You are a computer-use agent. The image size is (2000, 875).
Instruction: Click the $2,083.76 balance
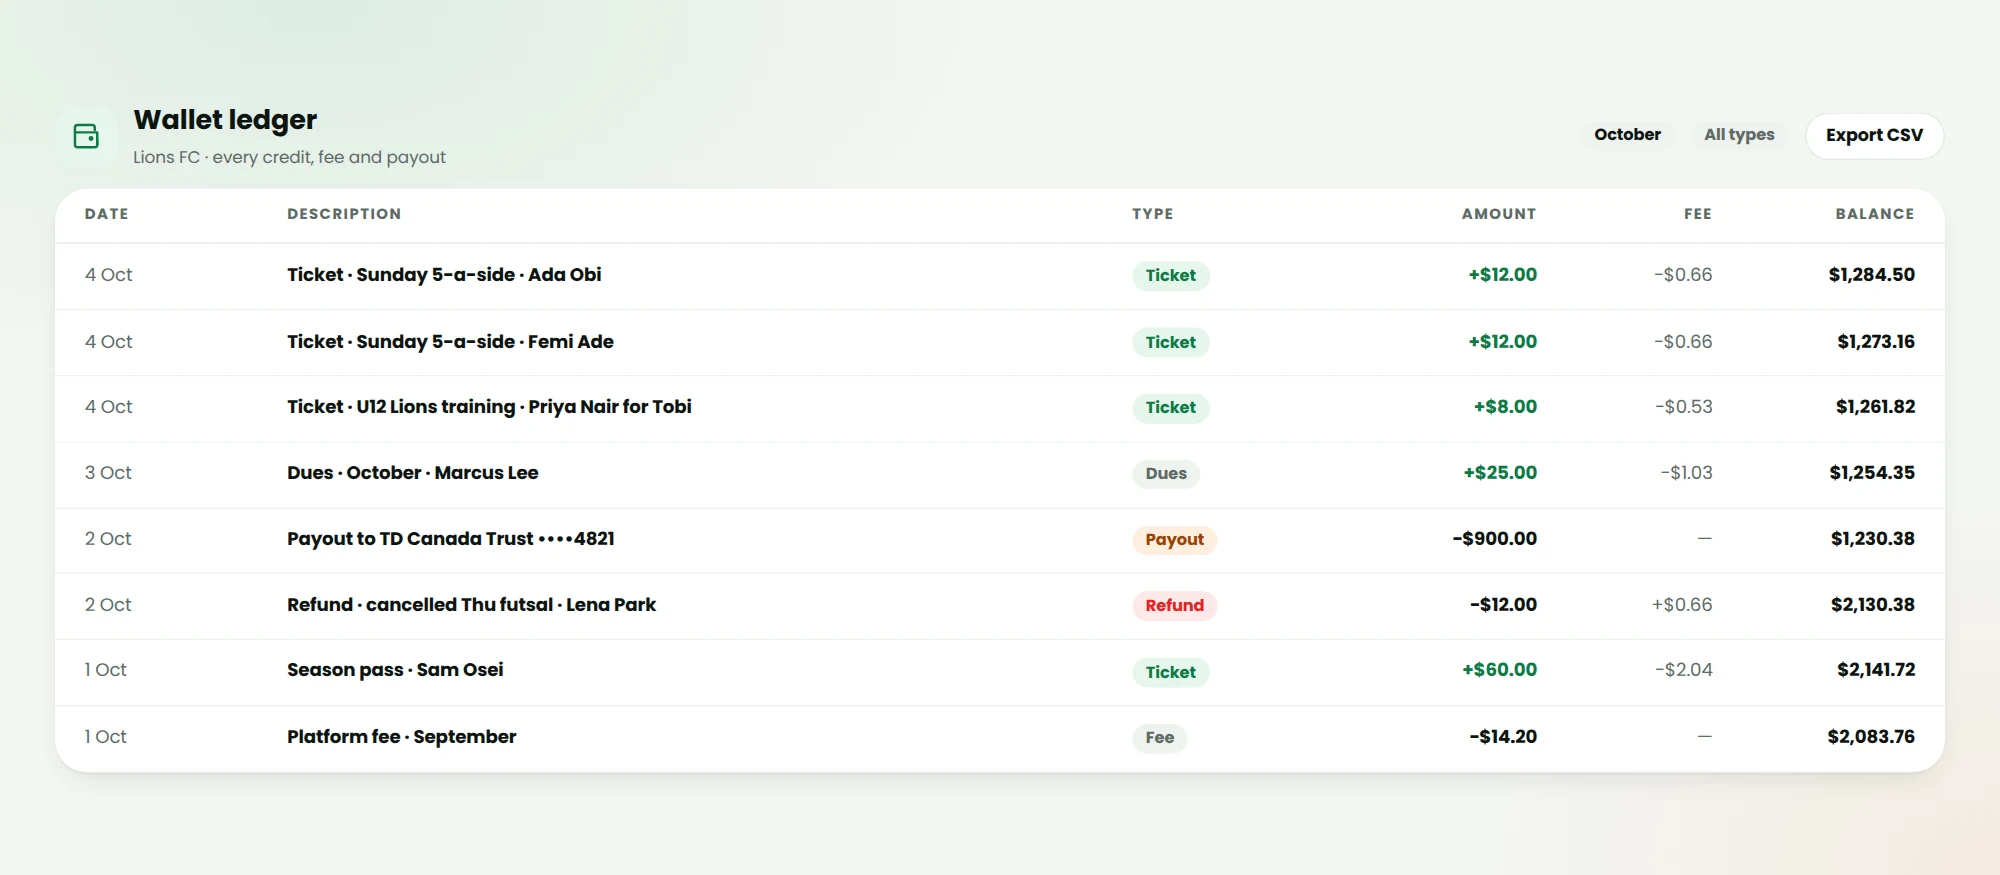pyautogui.click(x=1870, y=737)
